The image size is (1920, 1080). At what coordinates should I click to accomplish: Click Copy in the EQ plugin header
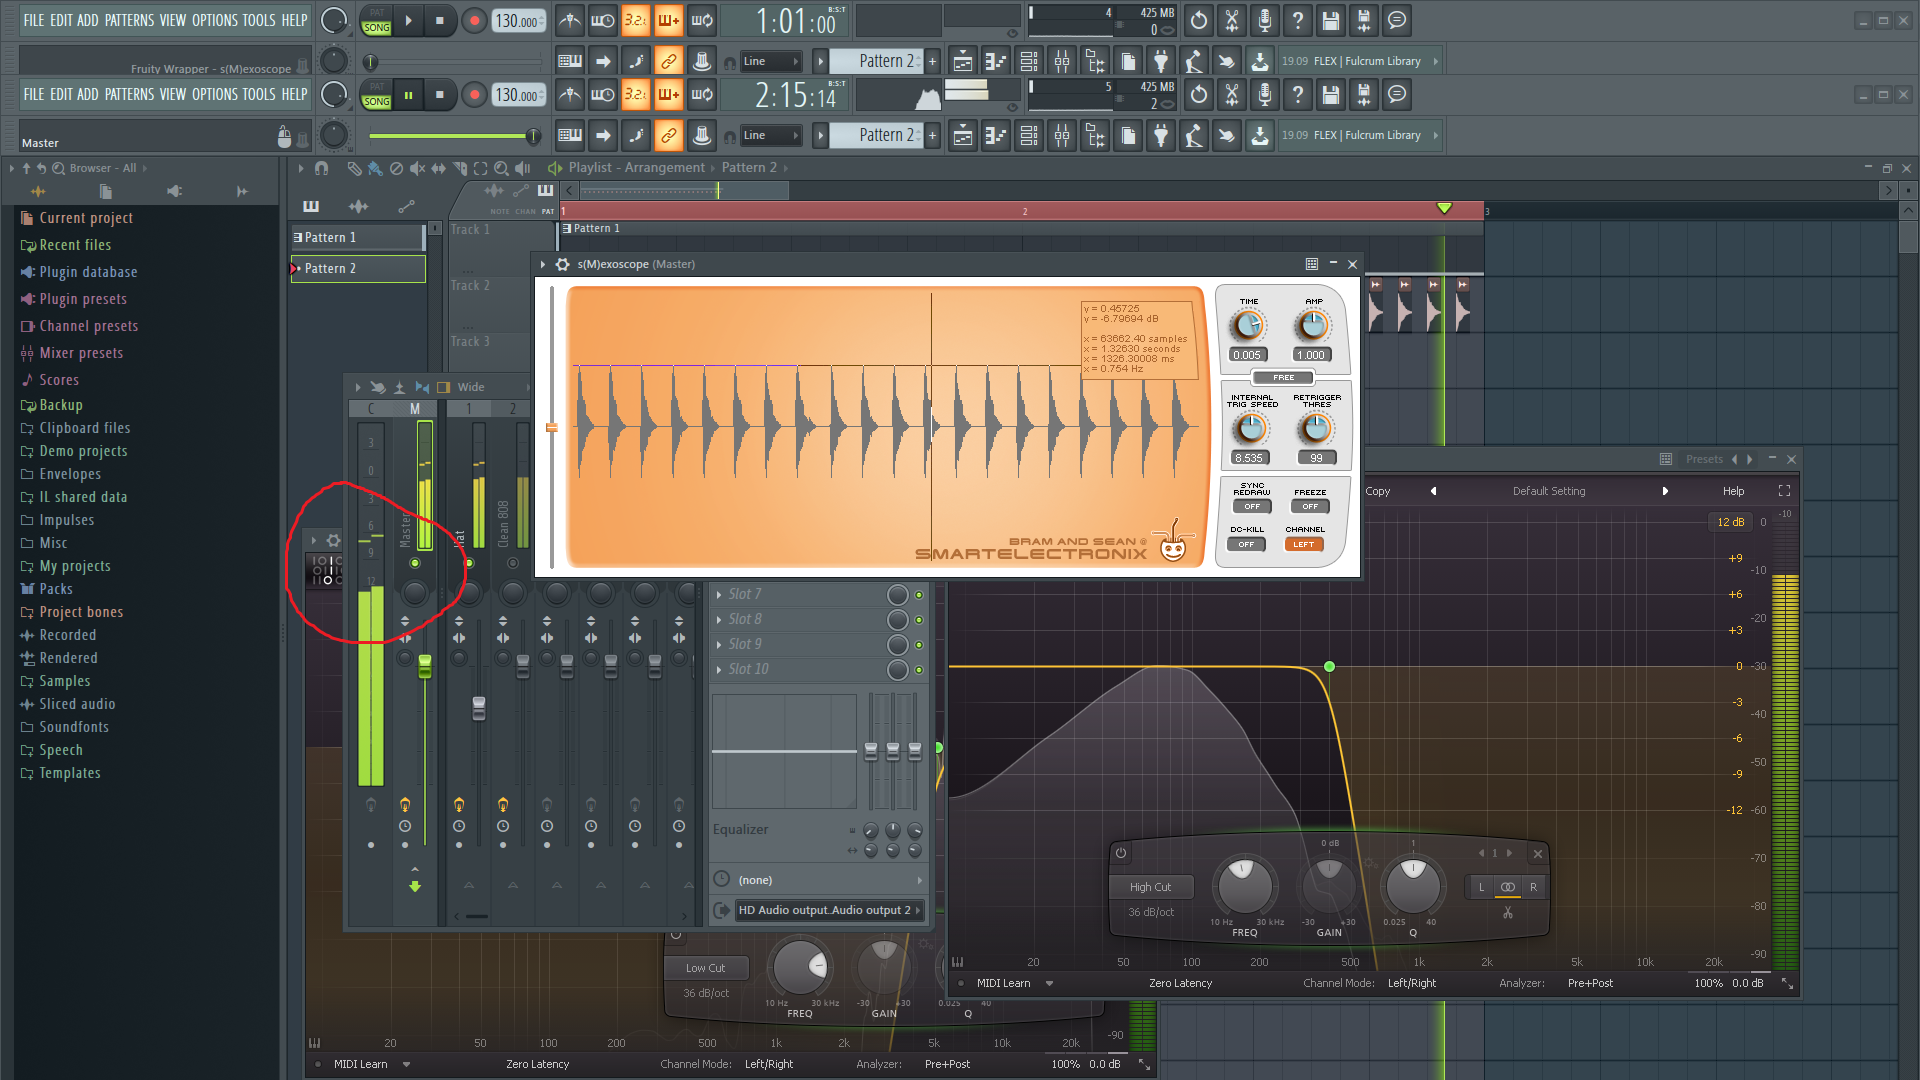coord(1378,491)
